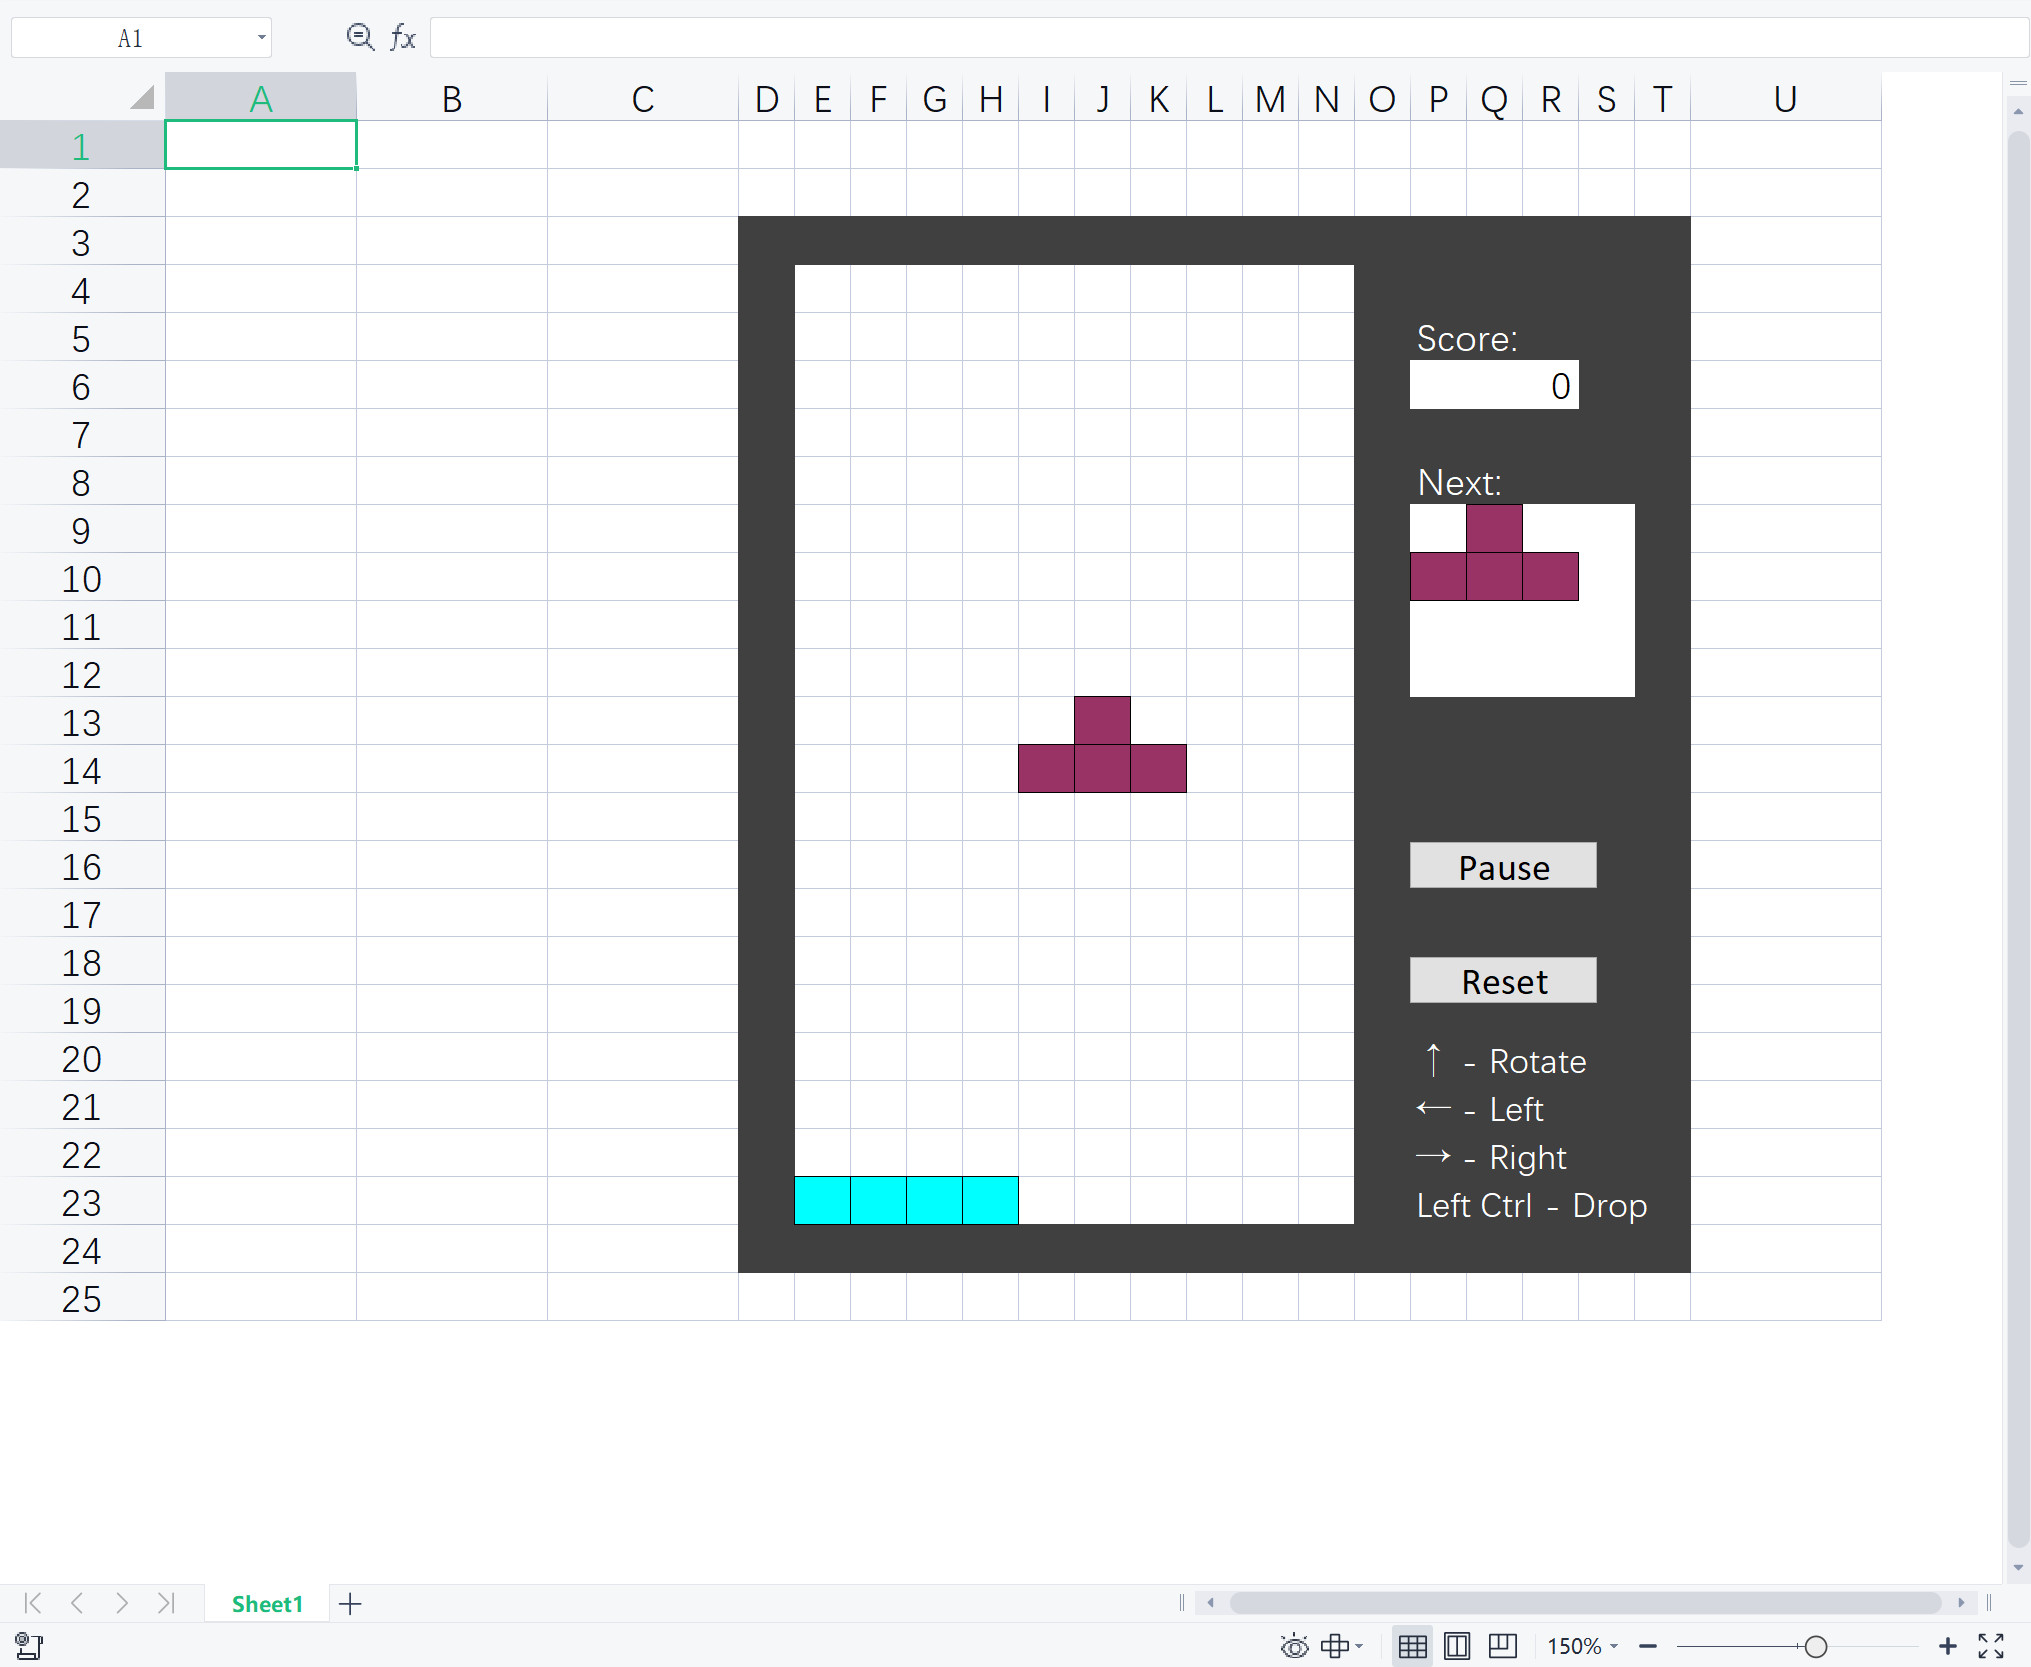Click the vertical scrollbar track

2018,840
